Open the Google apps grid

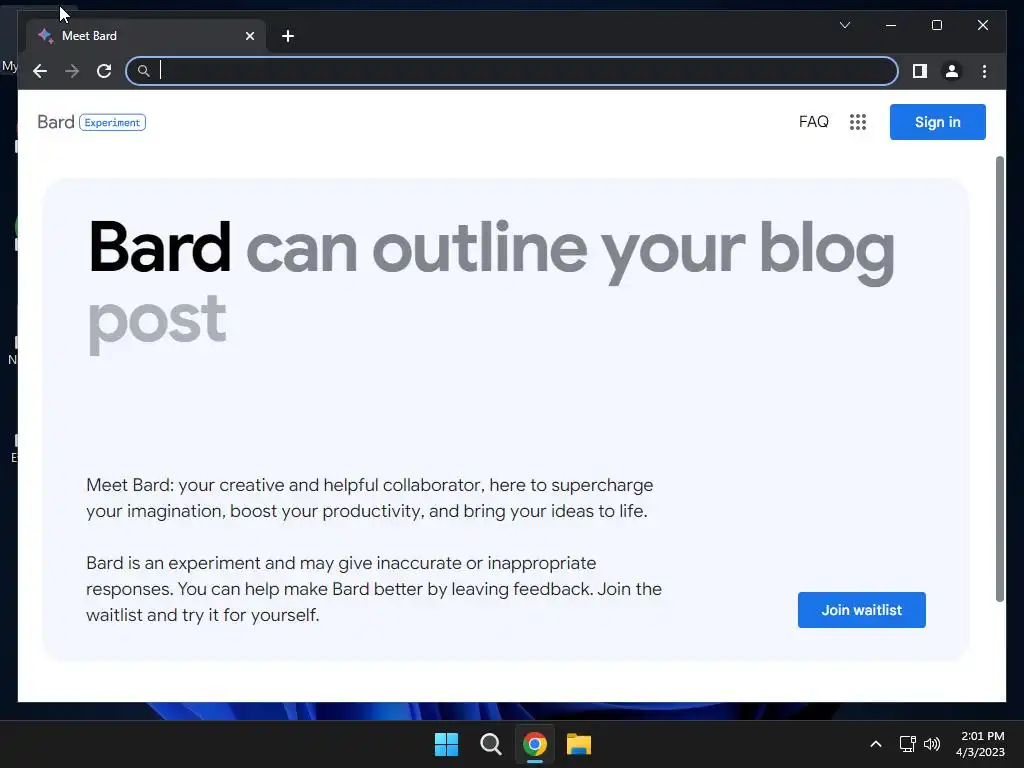[857, 122]
